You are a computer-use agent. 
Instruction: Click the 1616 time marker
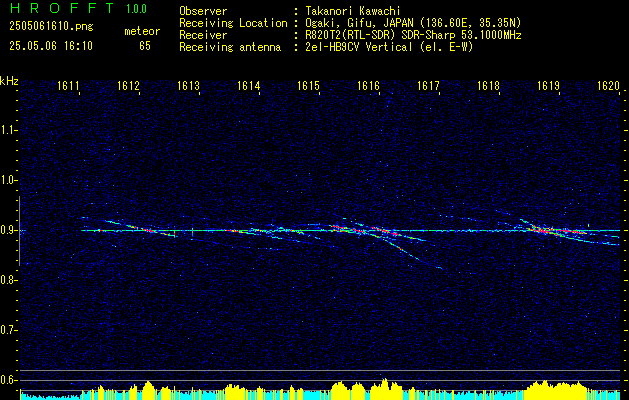point(369,86)
